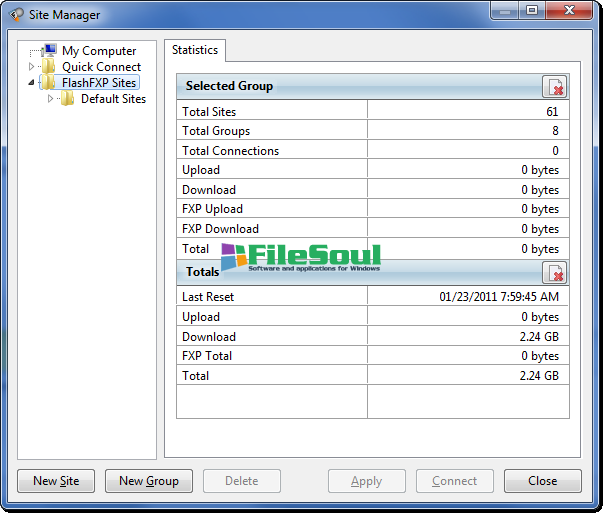
Task: Click the My Computer icon in tree
Action: tap(49, 51)
